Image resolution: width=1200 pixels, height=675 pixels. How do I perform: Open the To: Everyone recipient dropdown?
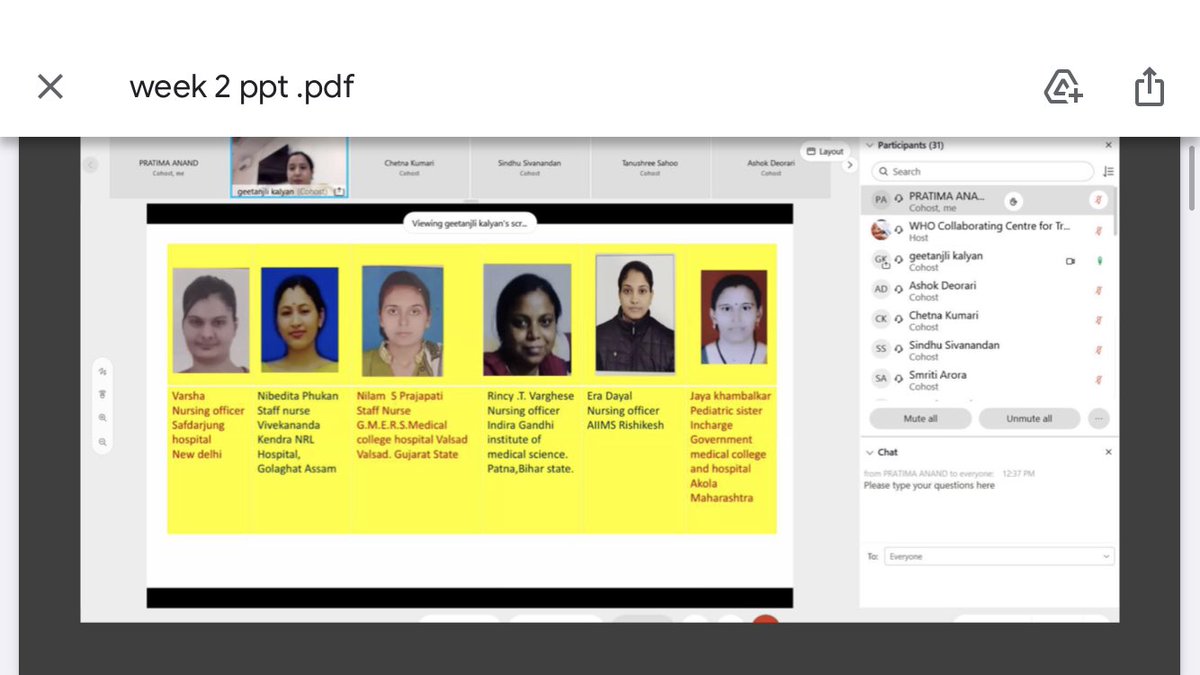tap(999, 556)
